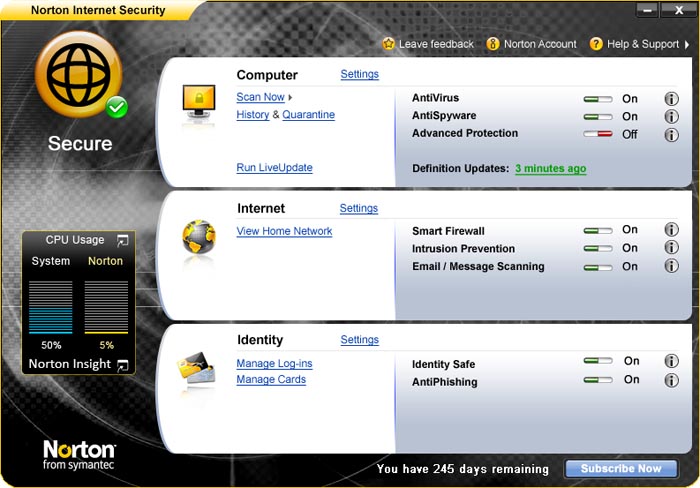The image size is (700, 488).
Task: Enable the Advanced Protection toggle
Action: [x=598, y=135]
